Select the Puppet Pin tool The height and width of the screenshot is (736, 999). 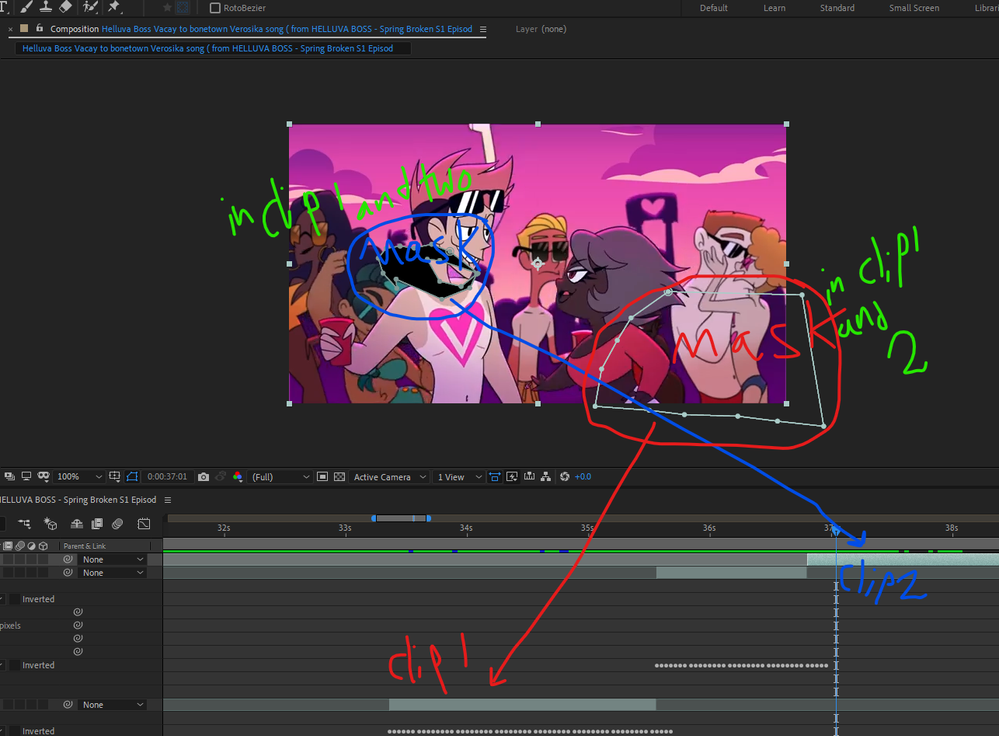pos(114,7)
